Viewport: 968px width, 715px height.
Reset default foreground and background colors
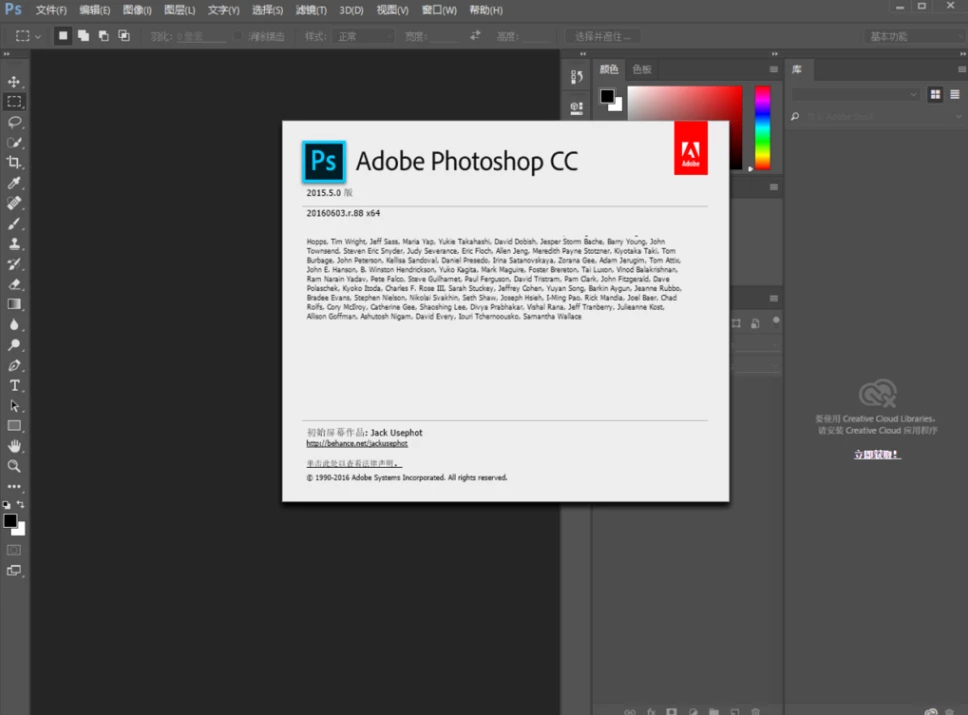(6, 504)
